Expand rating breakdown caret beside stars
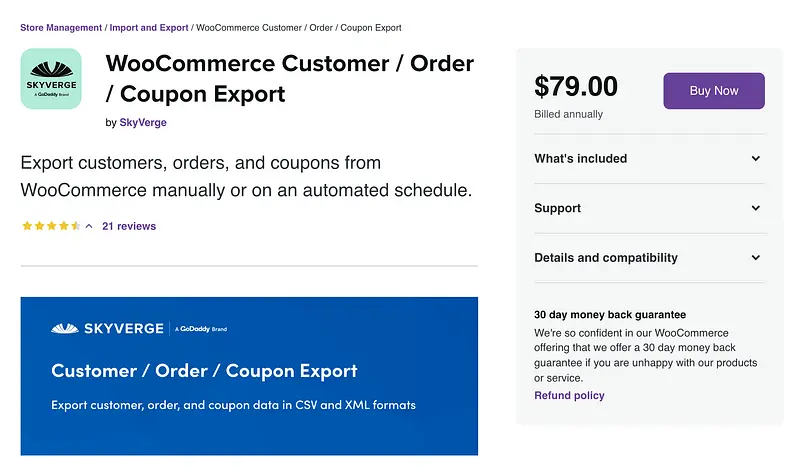Image resolution: width=800 pixels, height=474 pixels. click(89, 226)
